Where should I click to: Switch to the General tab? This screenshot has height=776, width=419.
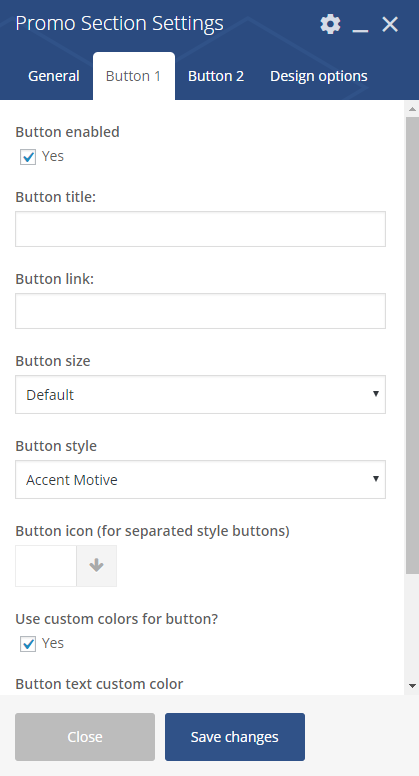(53, 76)
